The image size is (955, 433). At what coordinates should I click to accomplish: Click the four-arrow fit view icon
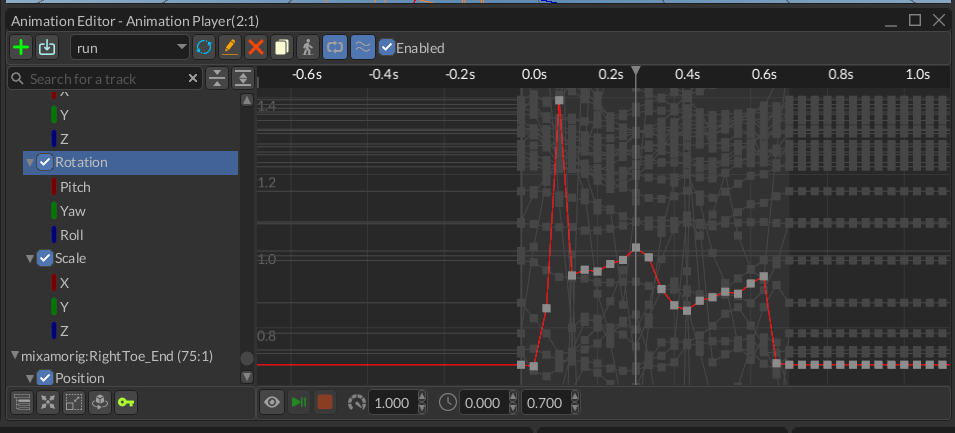(x=48, y=403)
